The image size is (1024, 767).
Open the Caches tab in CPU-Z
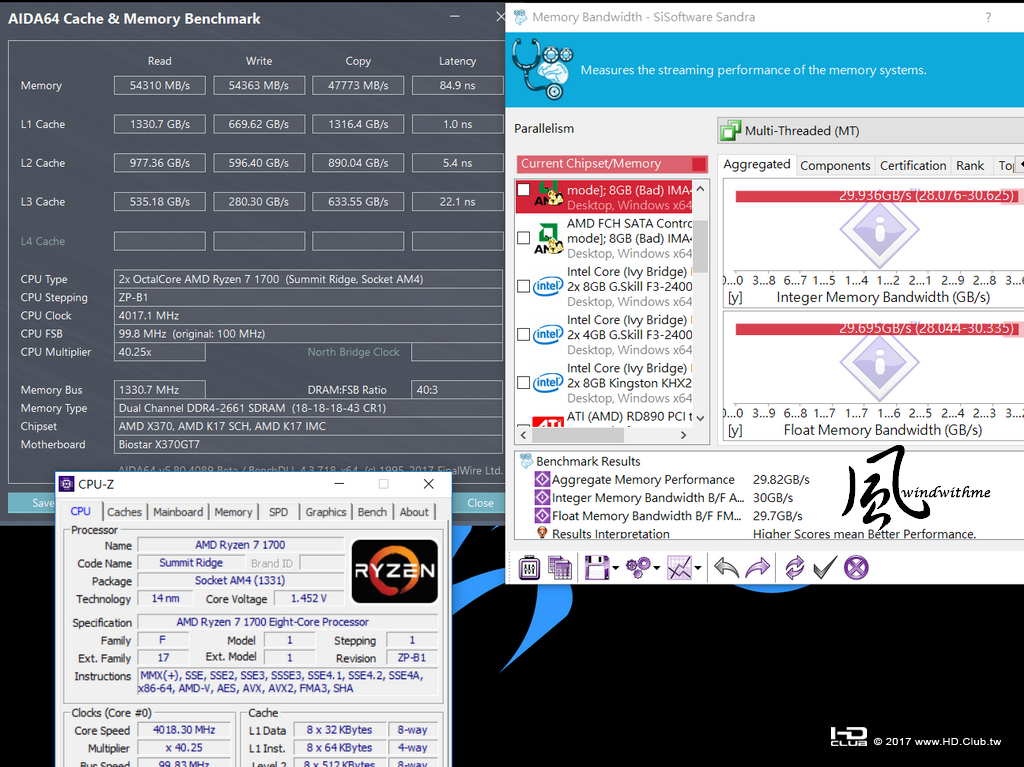124,512
